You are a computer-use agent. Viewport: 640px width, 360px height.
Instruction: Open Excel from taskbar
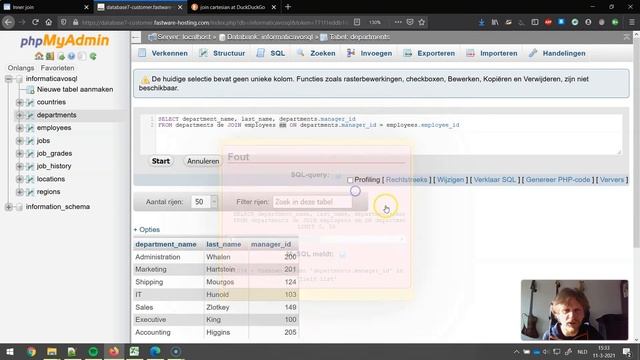(134, 351)
